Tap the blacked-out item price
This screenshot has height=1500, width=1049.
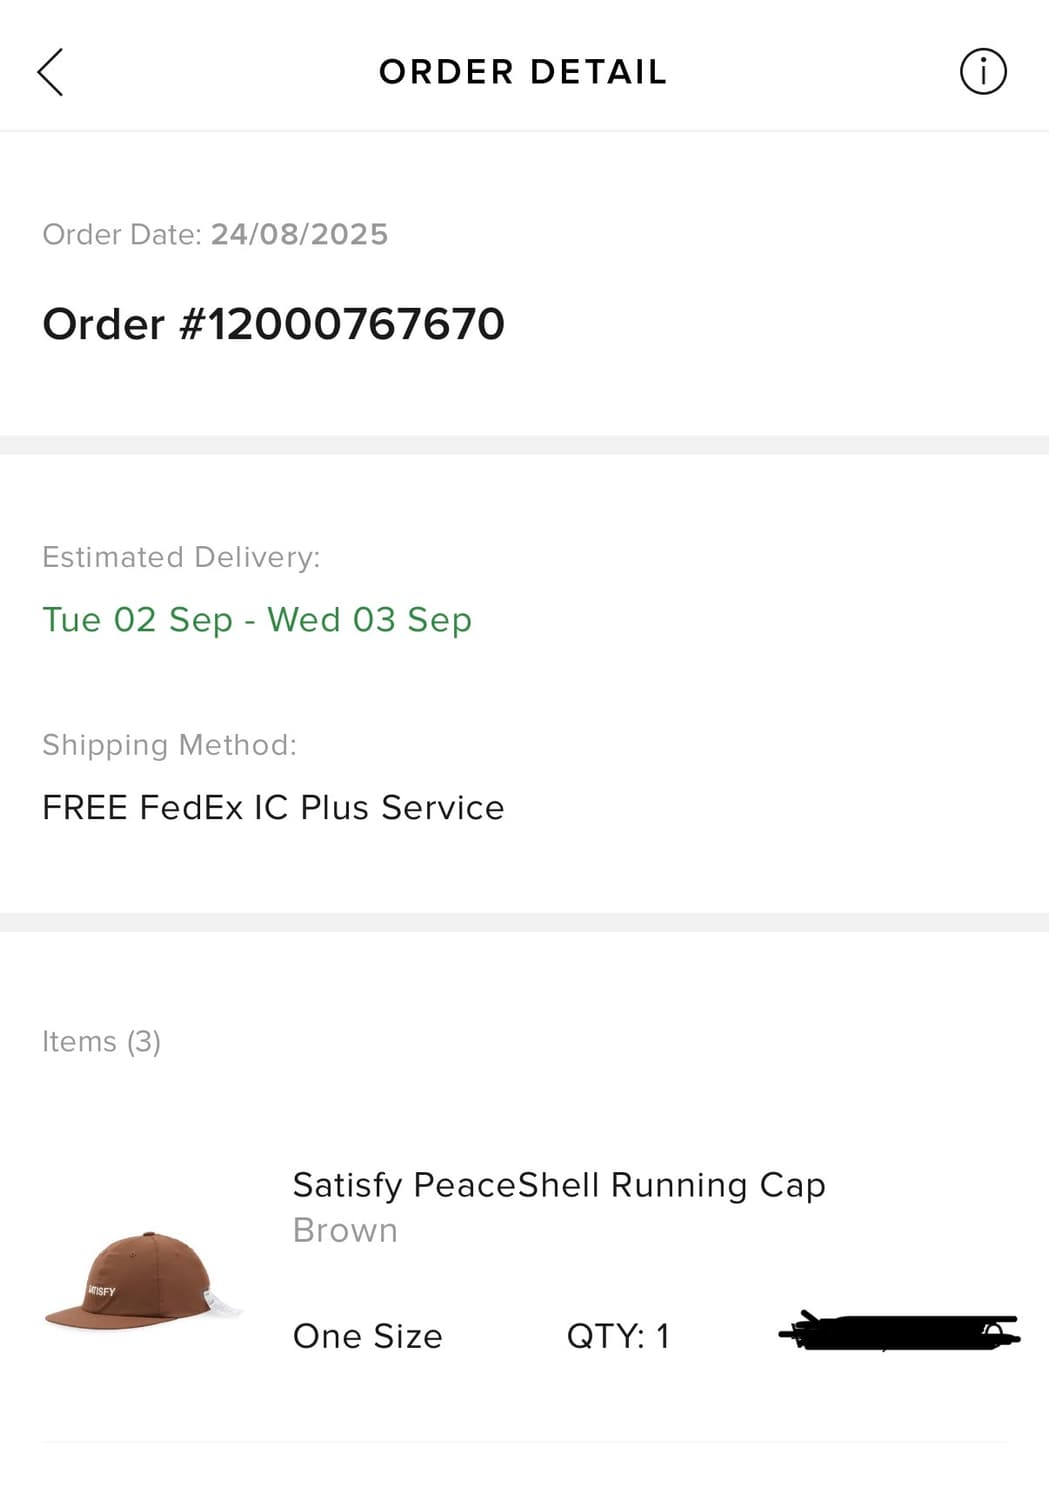[898, 1333]
